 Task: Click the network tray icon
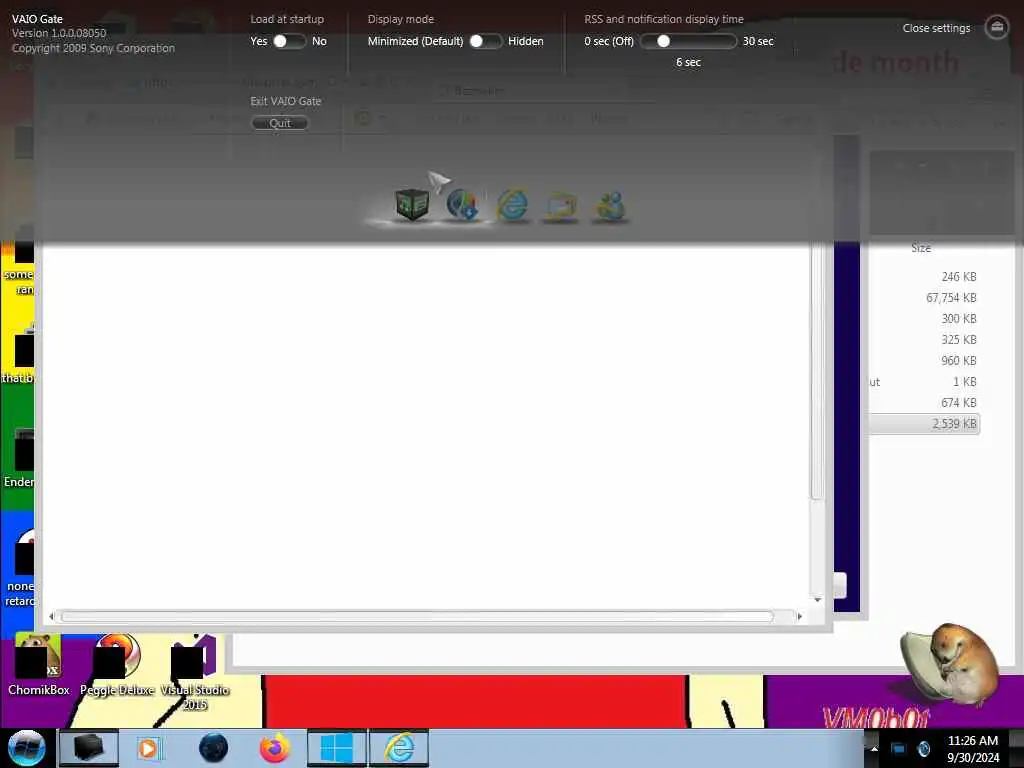pos(898,748)
